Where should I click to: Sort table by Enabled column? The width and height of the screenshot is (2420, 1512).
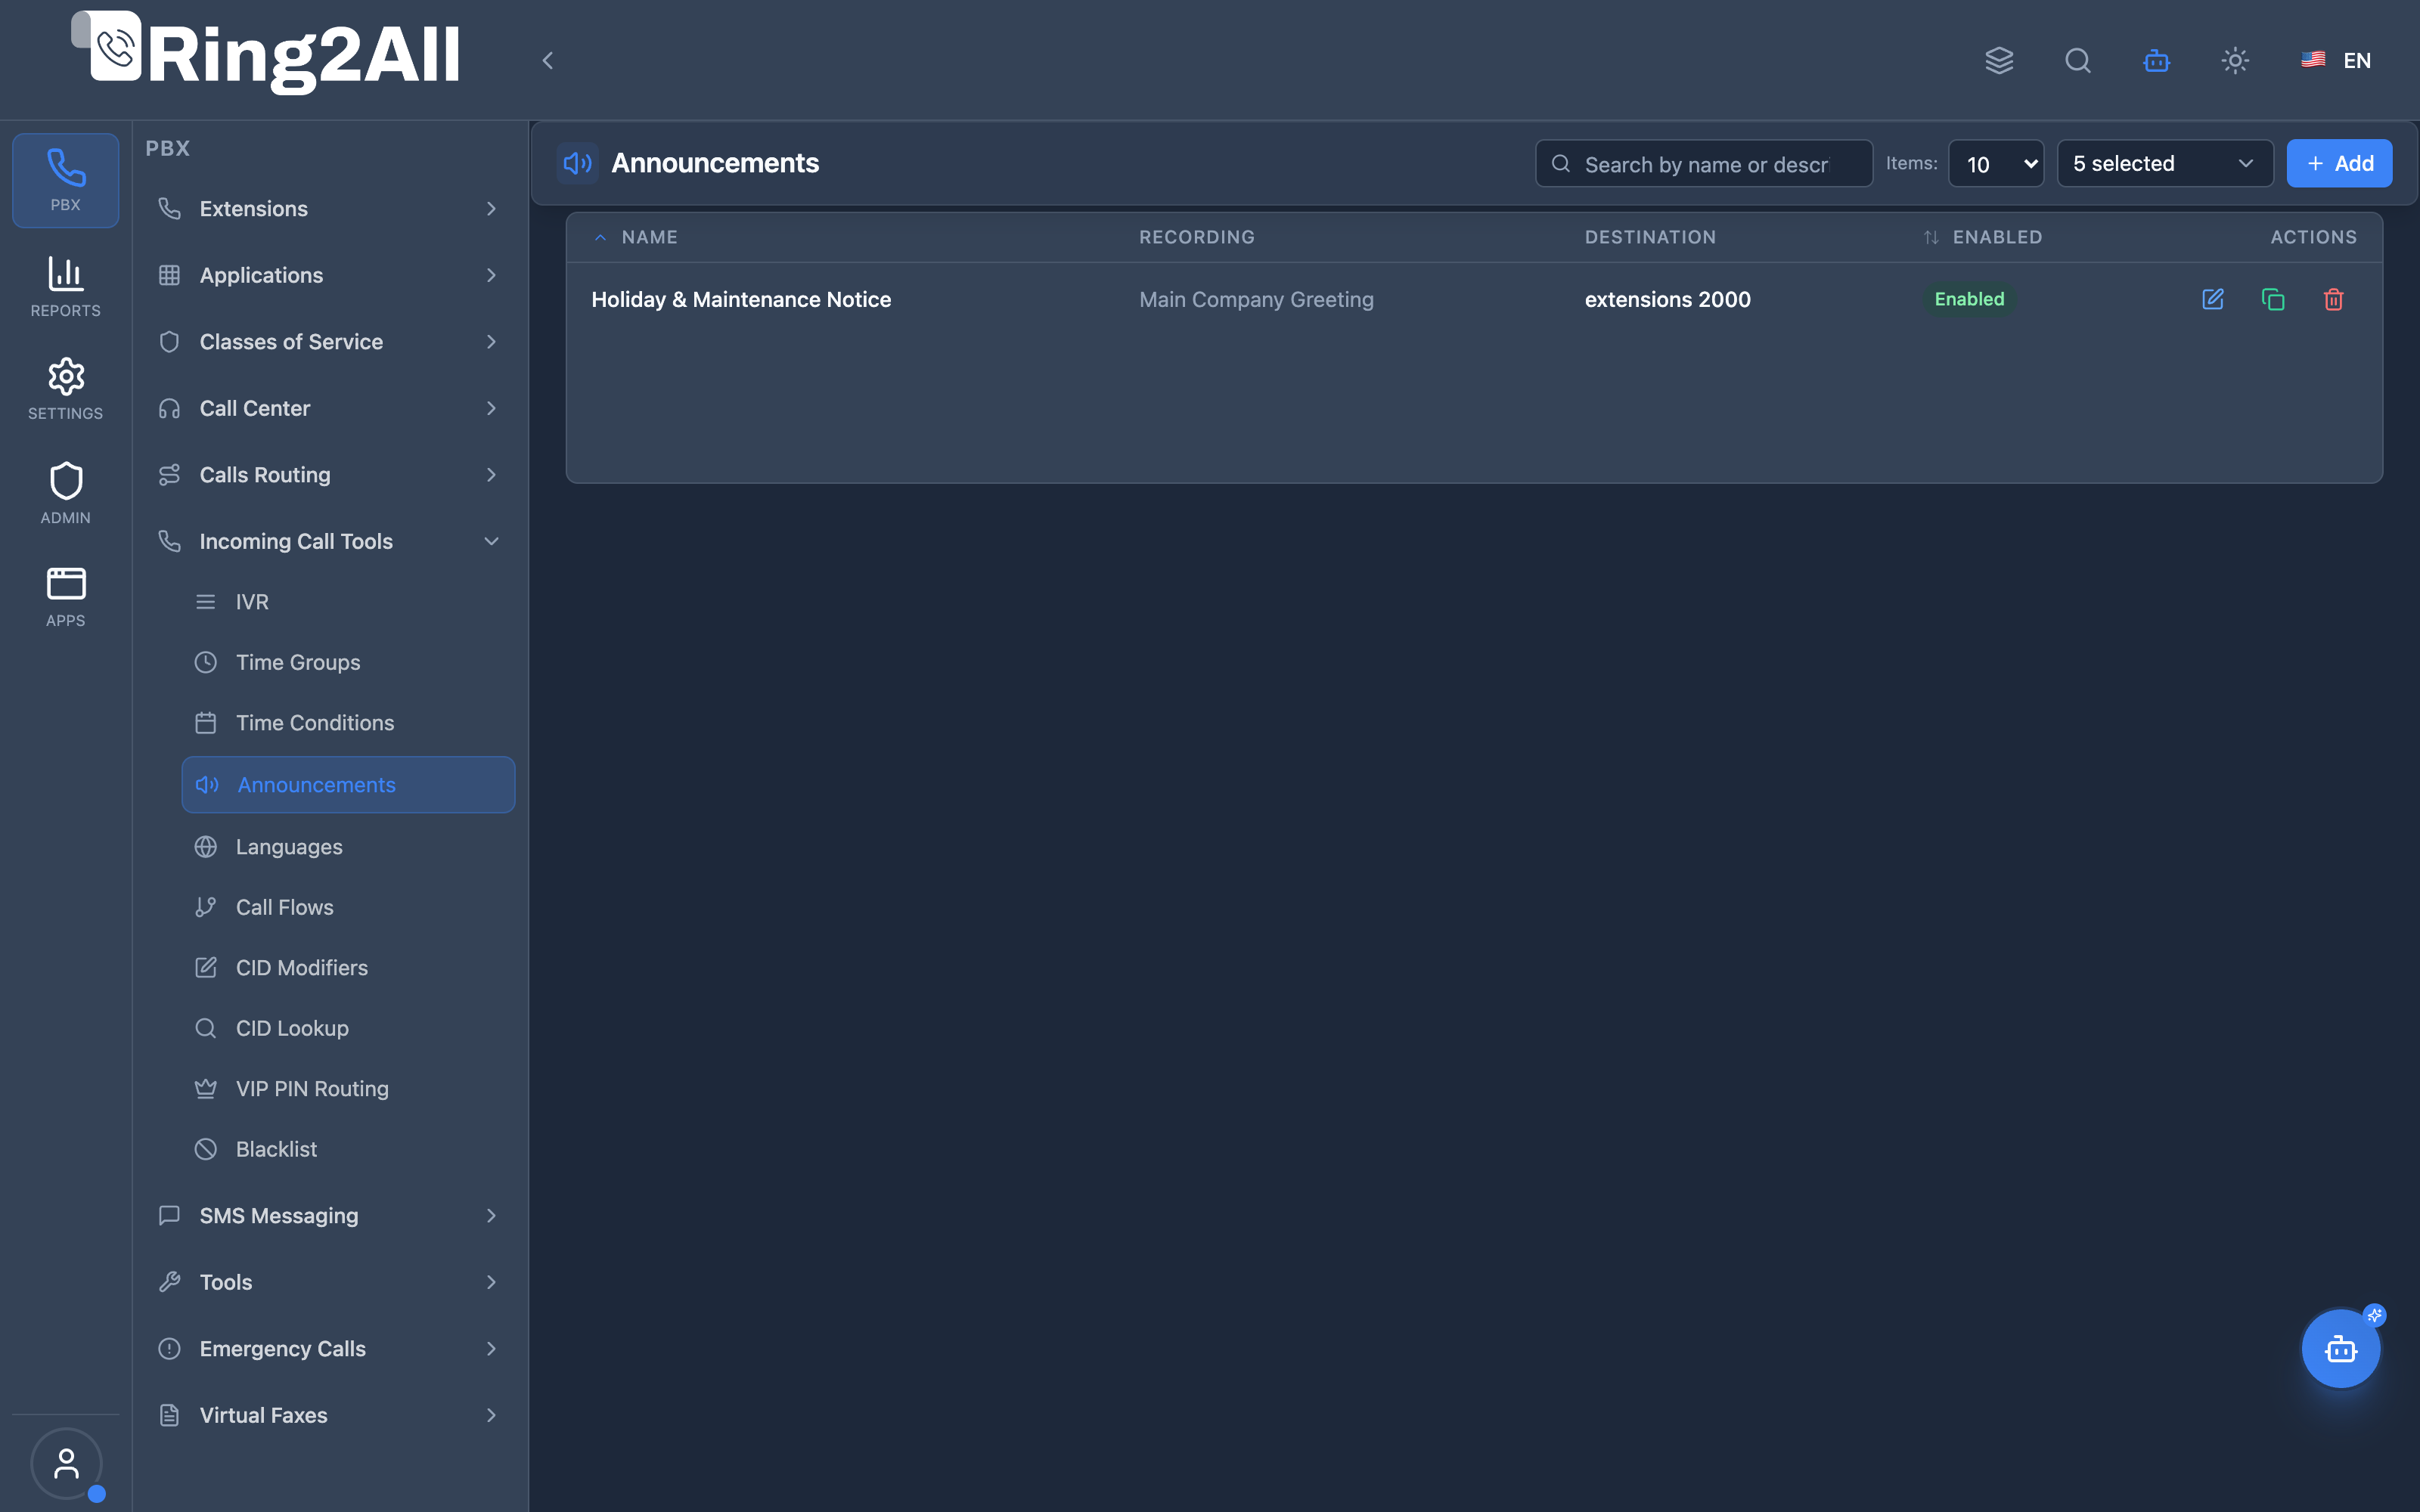click(x=1983, y=237)
